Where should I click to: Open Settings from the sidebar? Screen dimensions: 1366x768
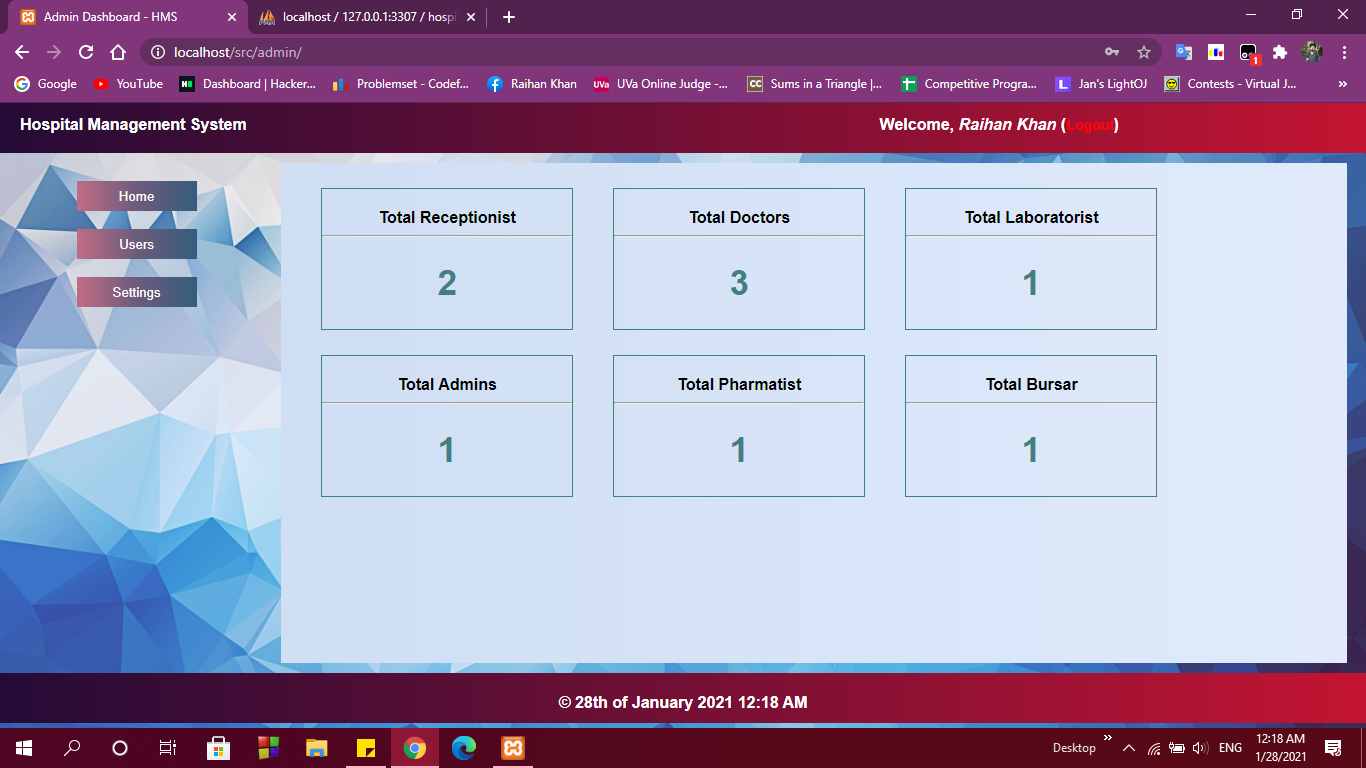pos(136,292)
